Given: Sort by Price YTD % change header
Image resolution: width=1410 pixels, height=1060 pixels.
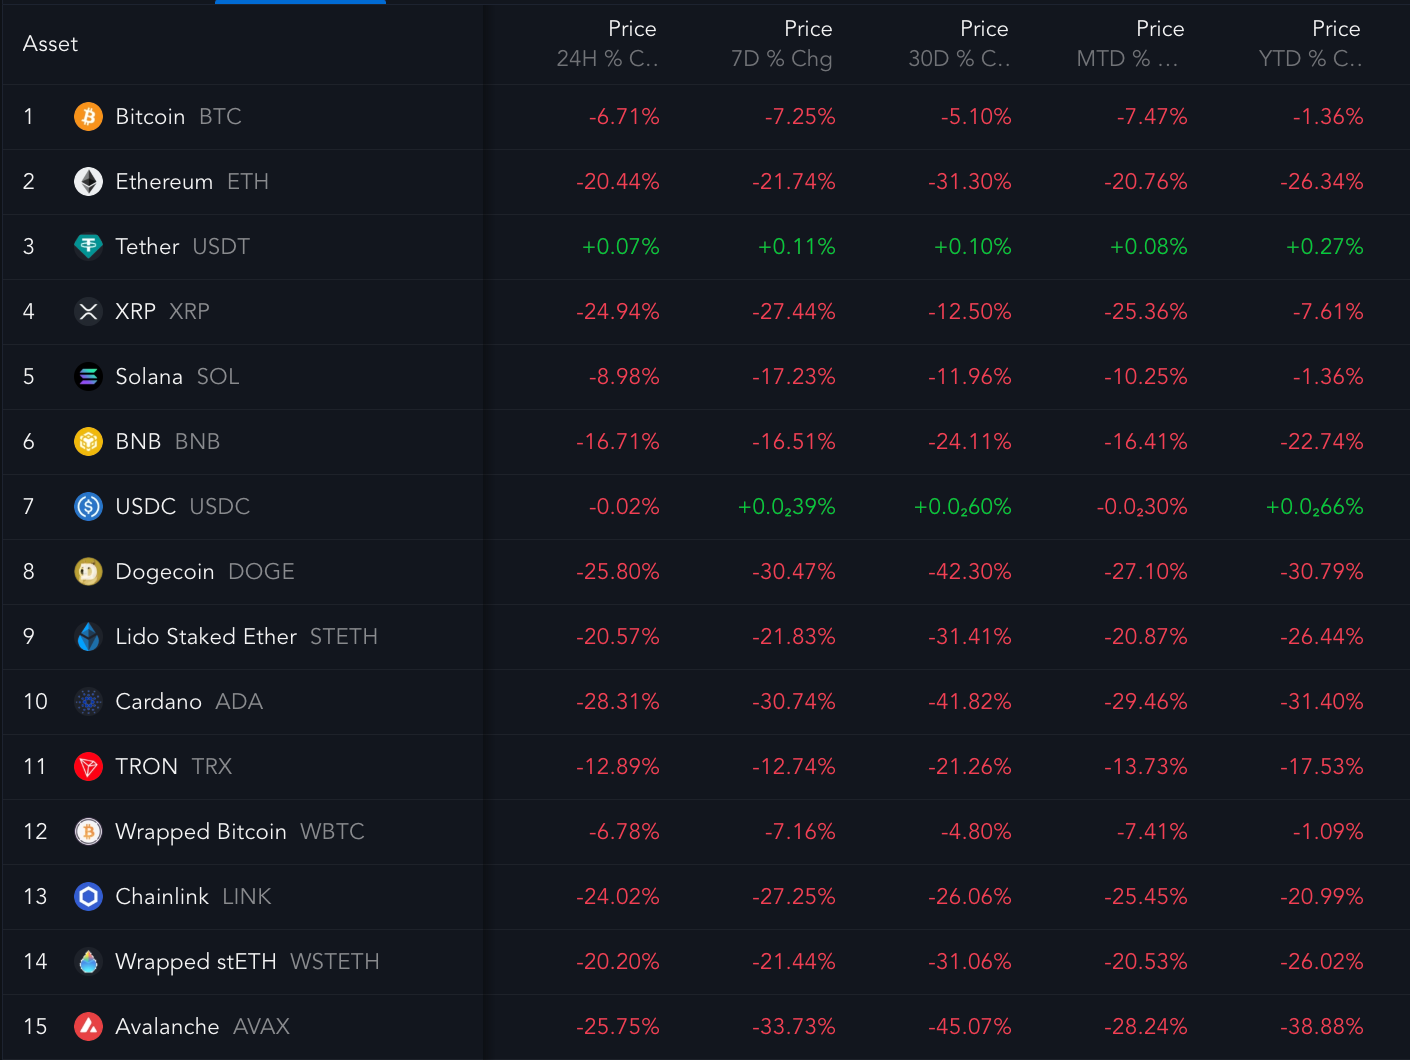Looking at the screenshot, I should click(1310, 44).
